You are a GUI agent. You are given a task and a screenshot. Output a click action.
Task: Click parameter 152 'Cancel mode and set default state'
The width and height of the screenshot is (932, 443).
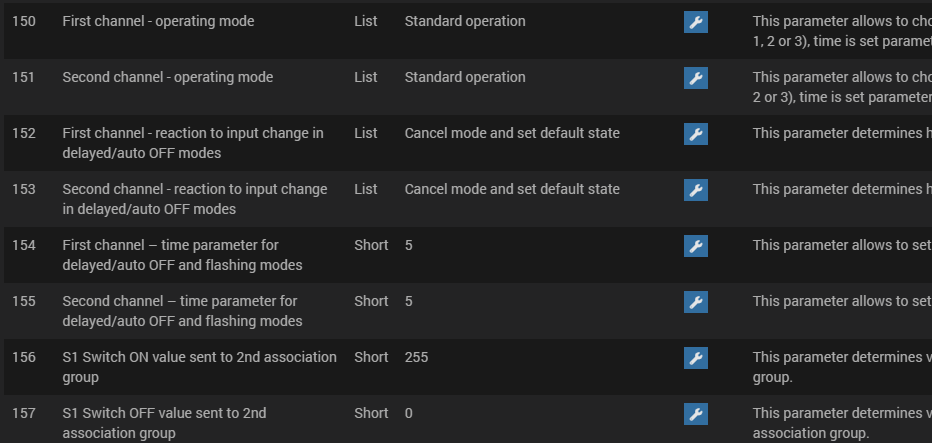coord(512,133)
